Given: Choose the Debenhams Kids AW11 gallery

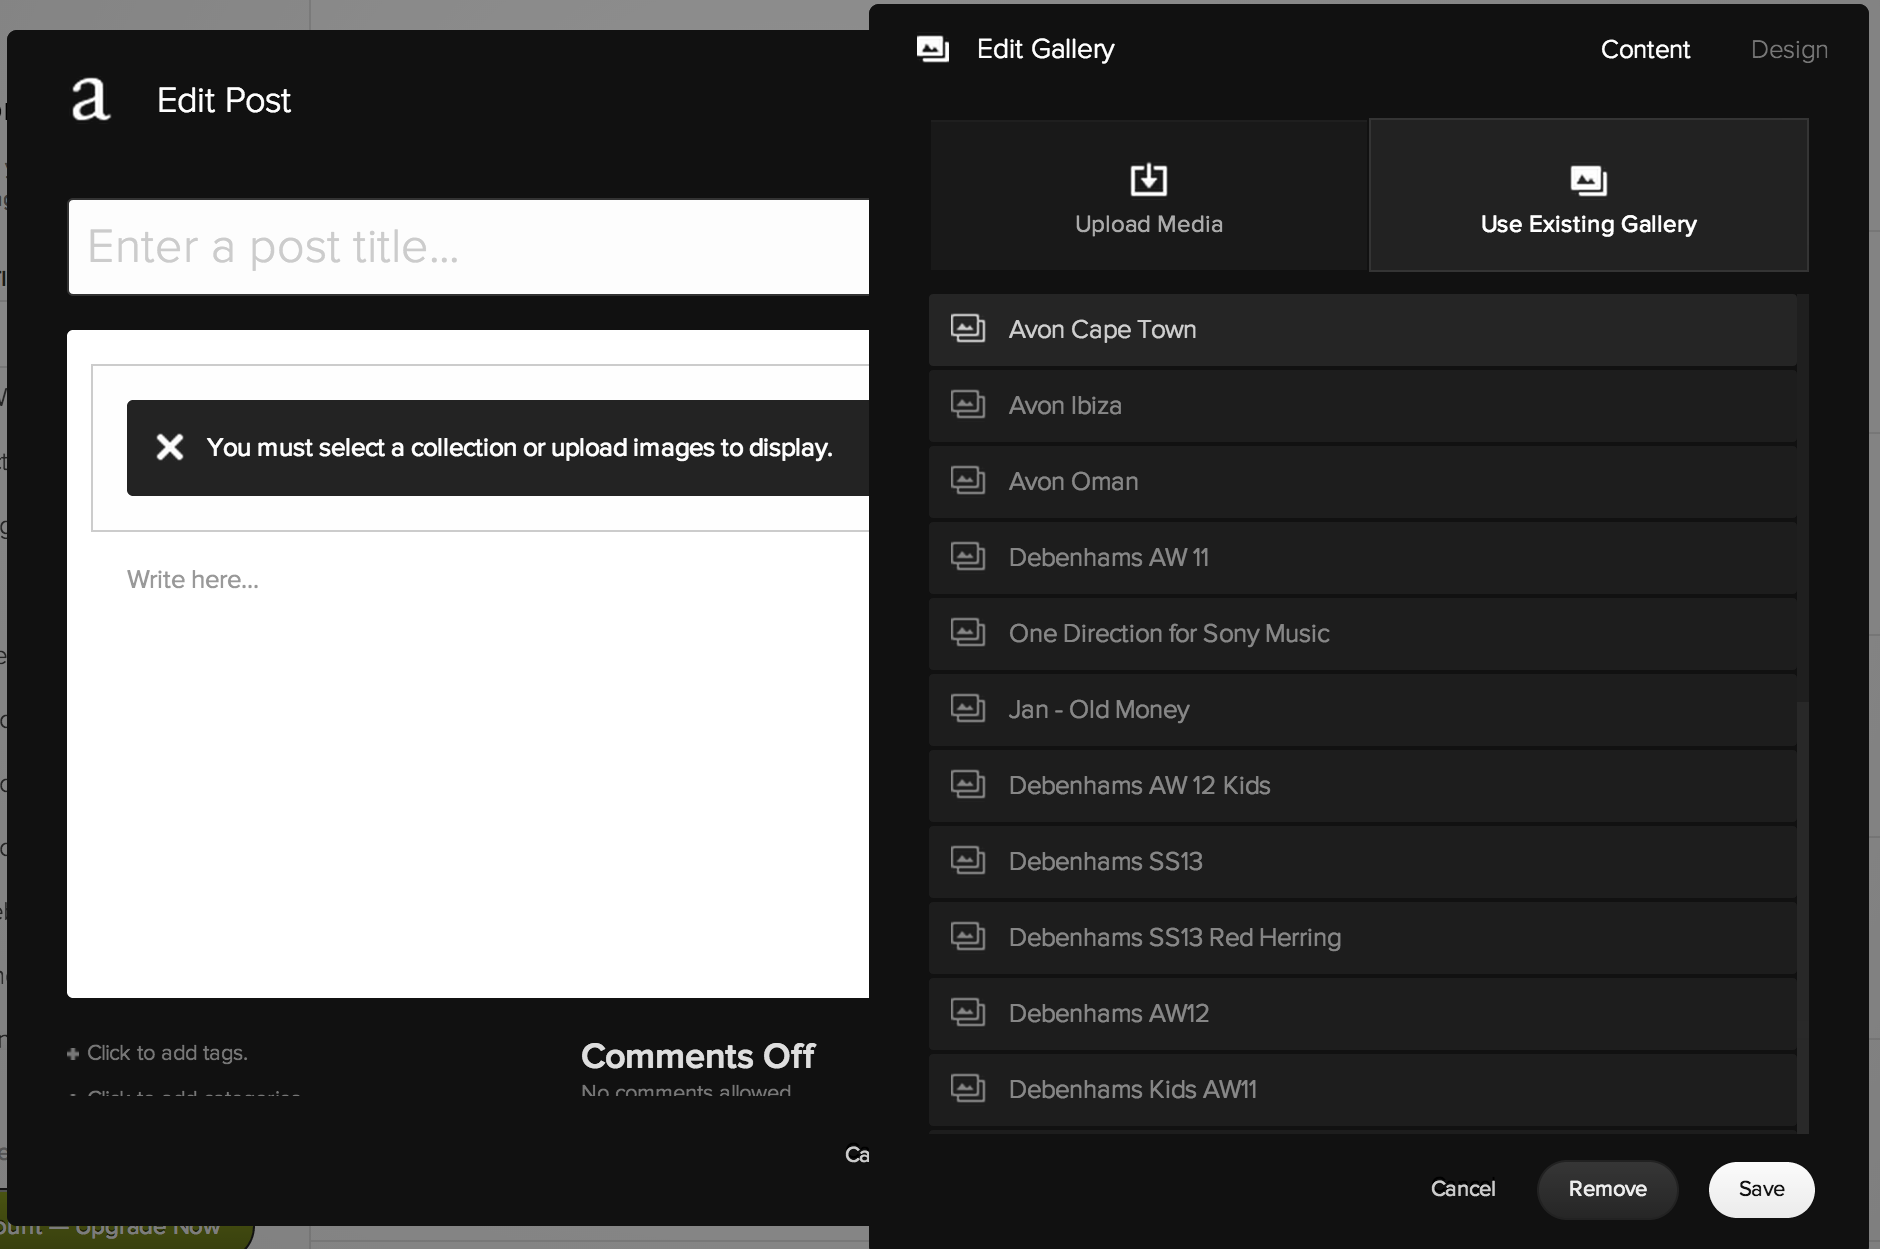Looking at the screenshot, I should coord(1362,1089).
